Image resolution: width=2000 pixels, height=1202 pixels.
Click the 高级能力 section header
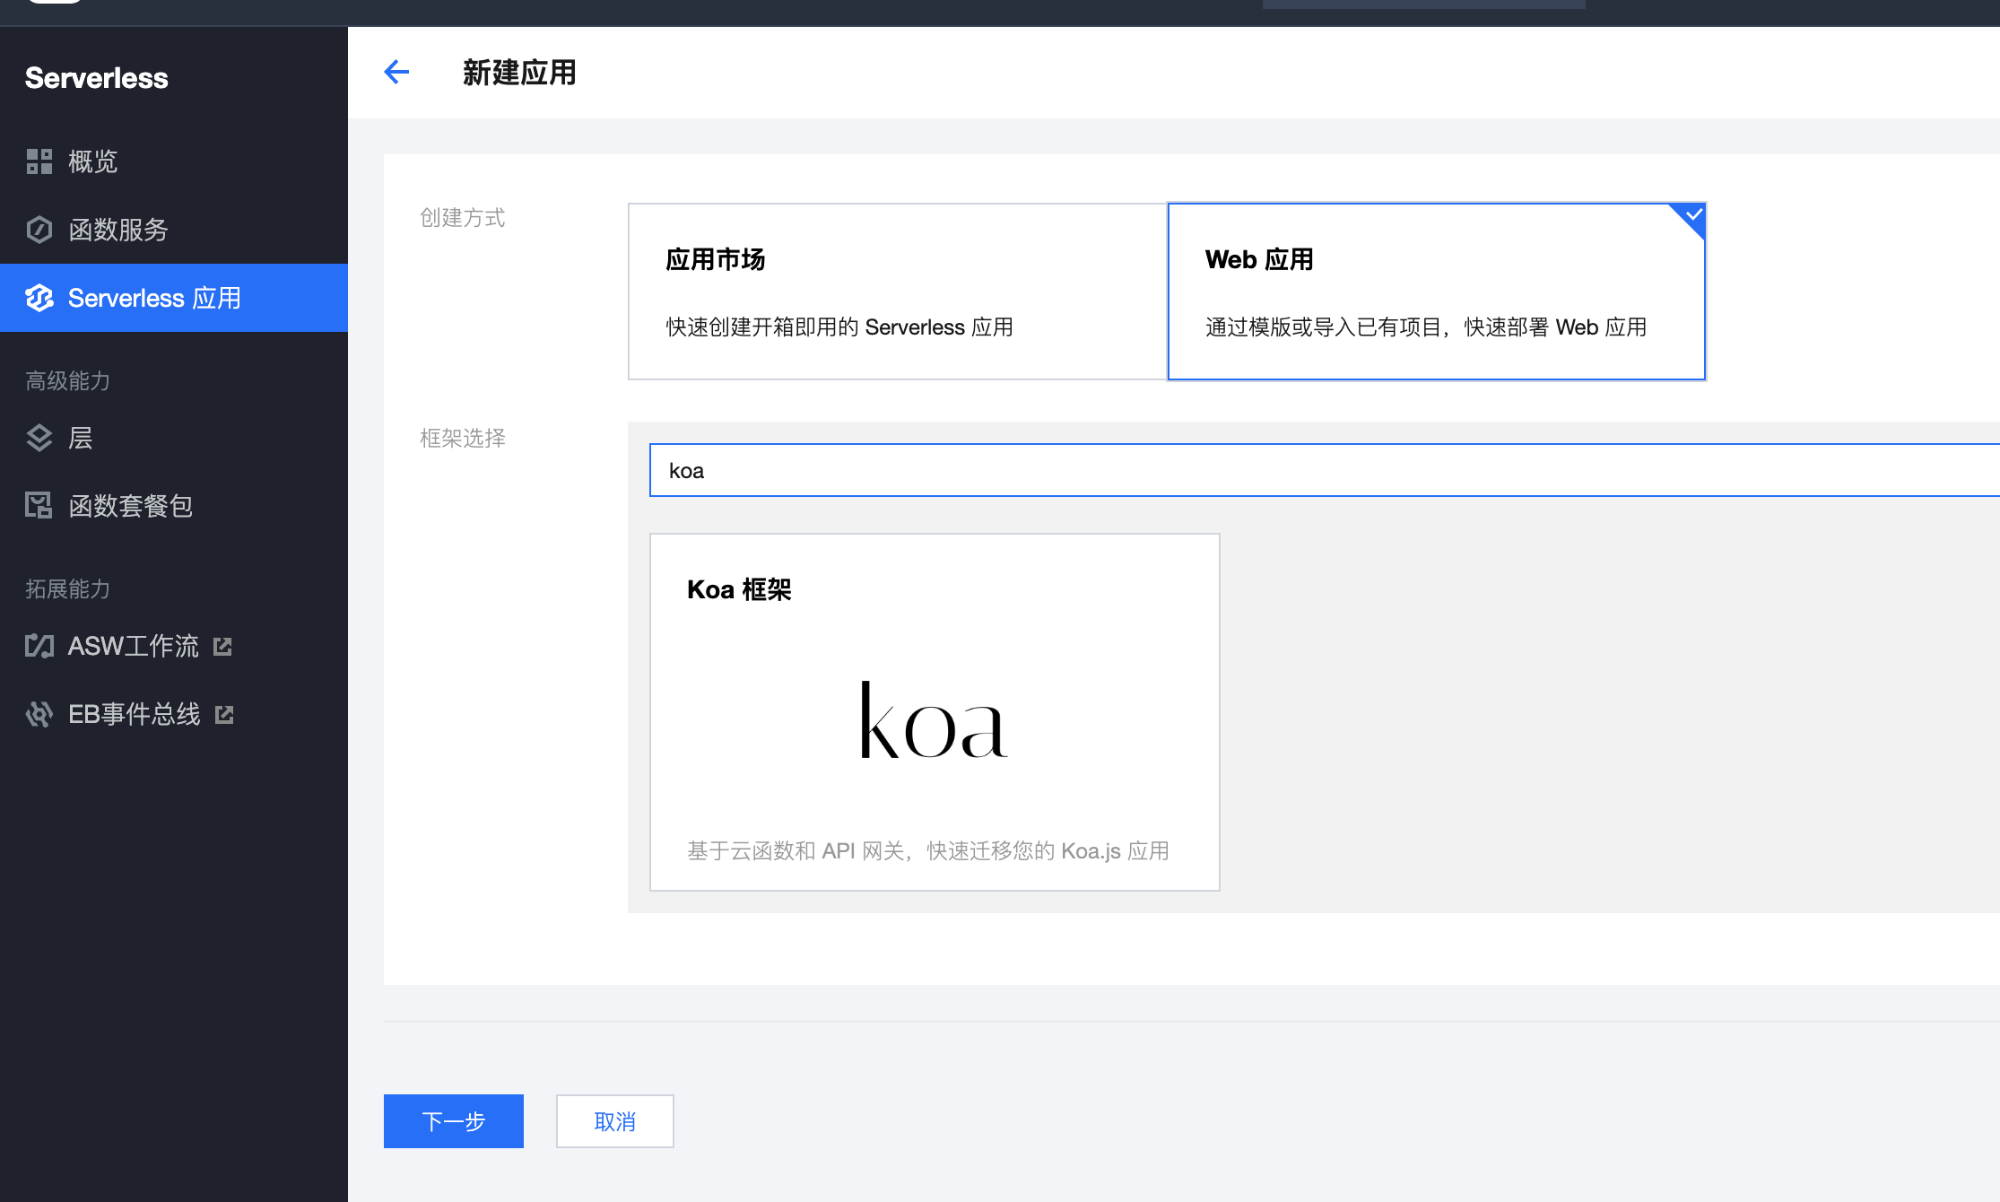[x=68, y=380]
